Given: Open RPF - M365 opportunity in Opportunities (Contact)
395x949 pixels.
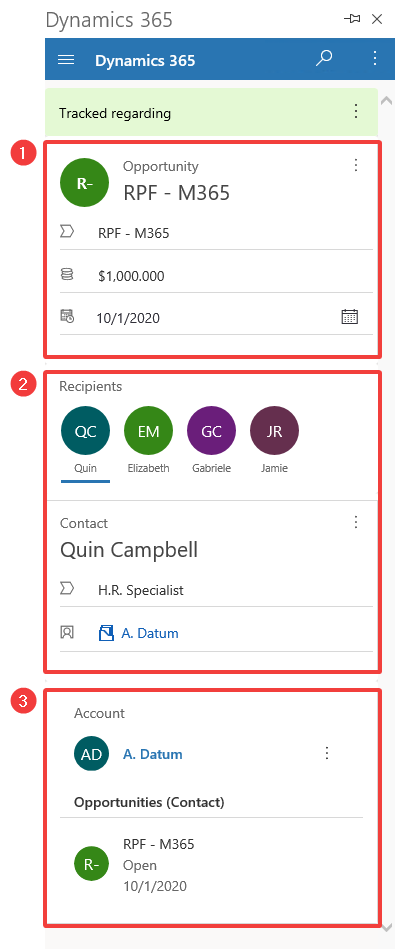Looking at the screenshot, I should [158, 844].
